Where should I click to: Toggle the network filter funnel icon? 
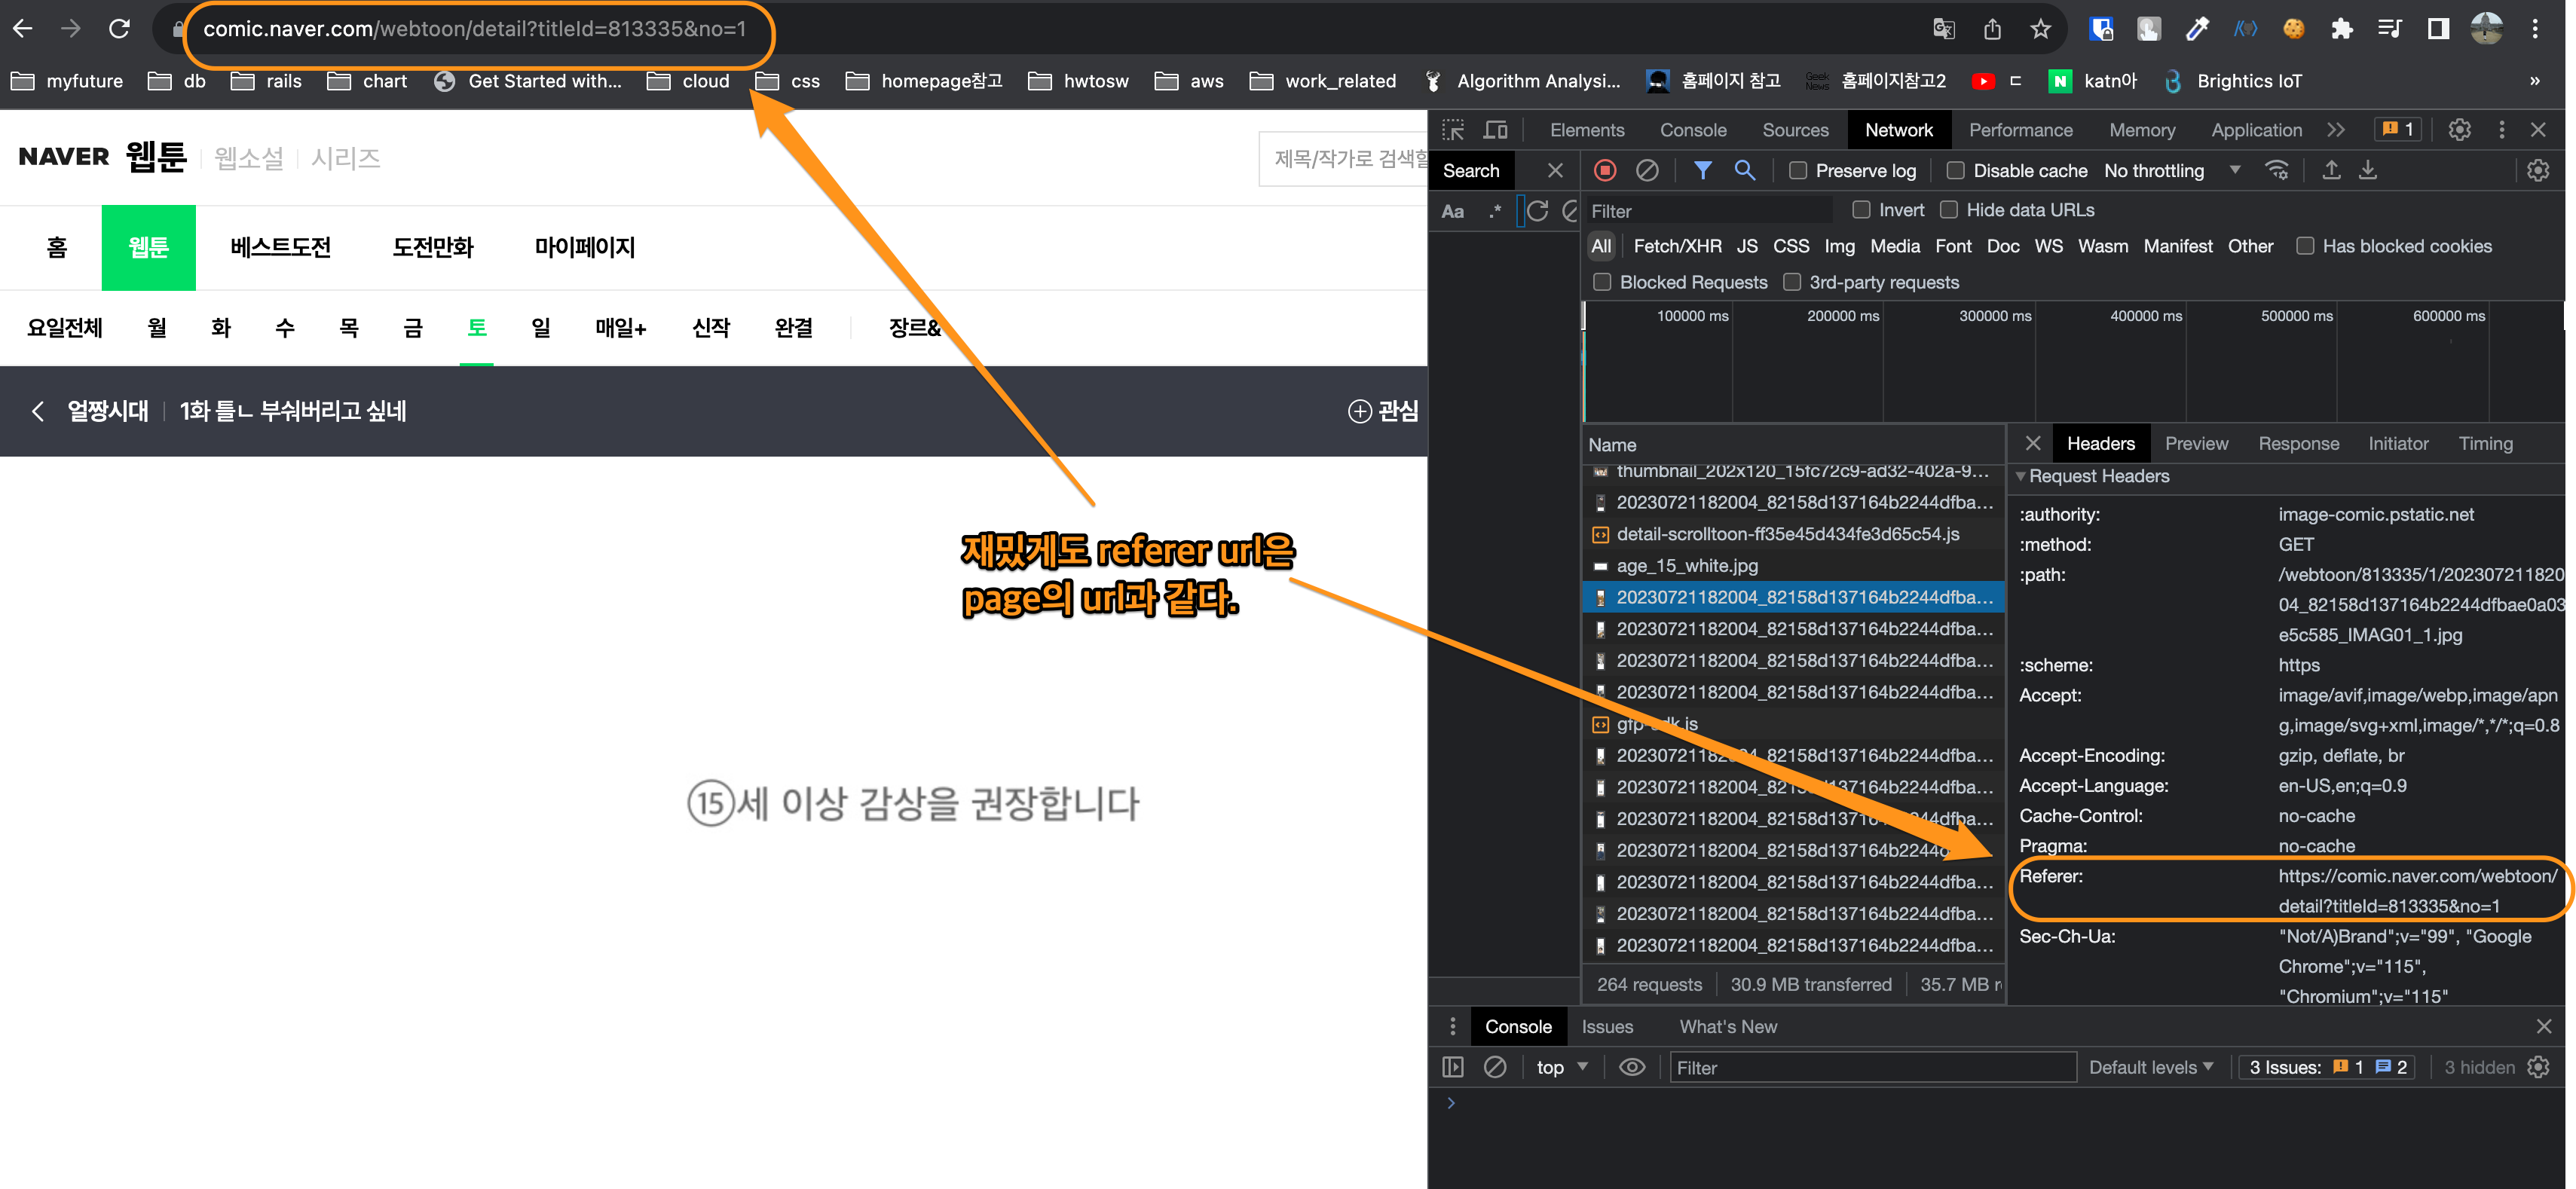[x=1702, y=171]
